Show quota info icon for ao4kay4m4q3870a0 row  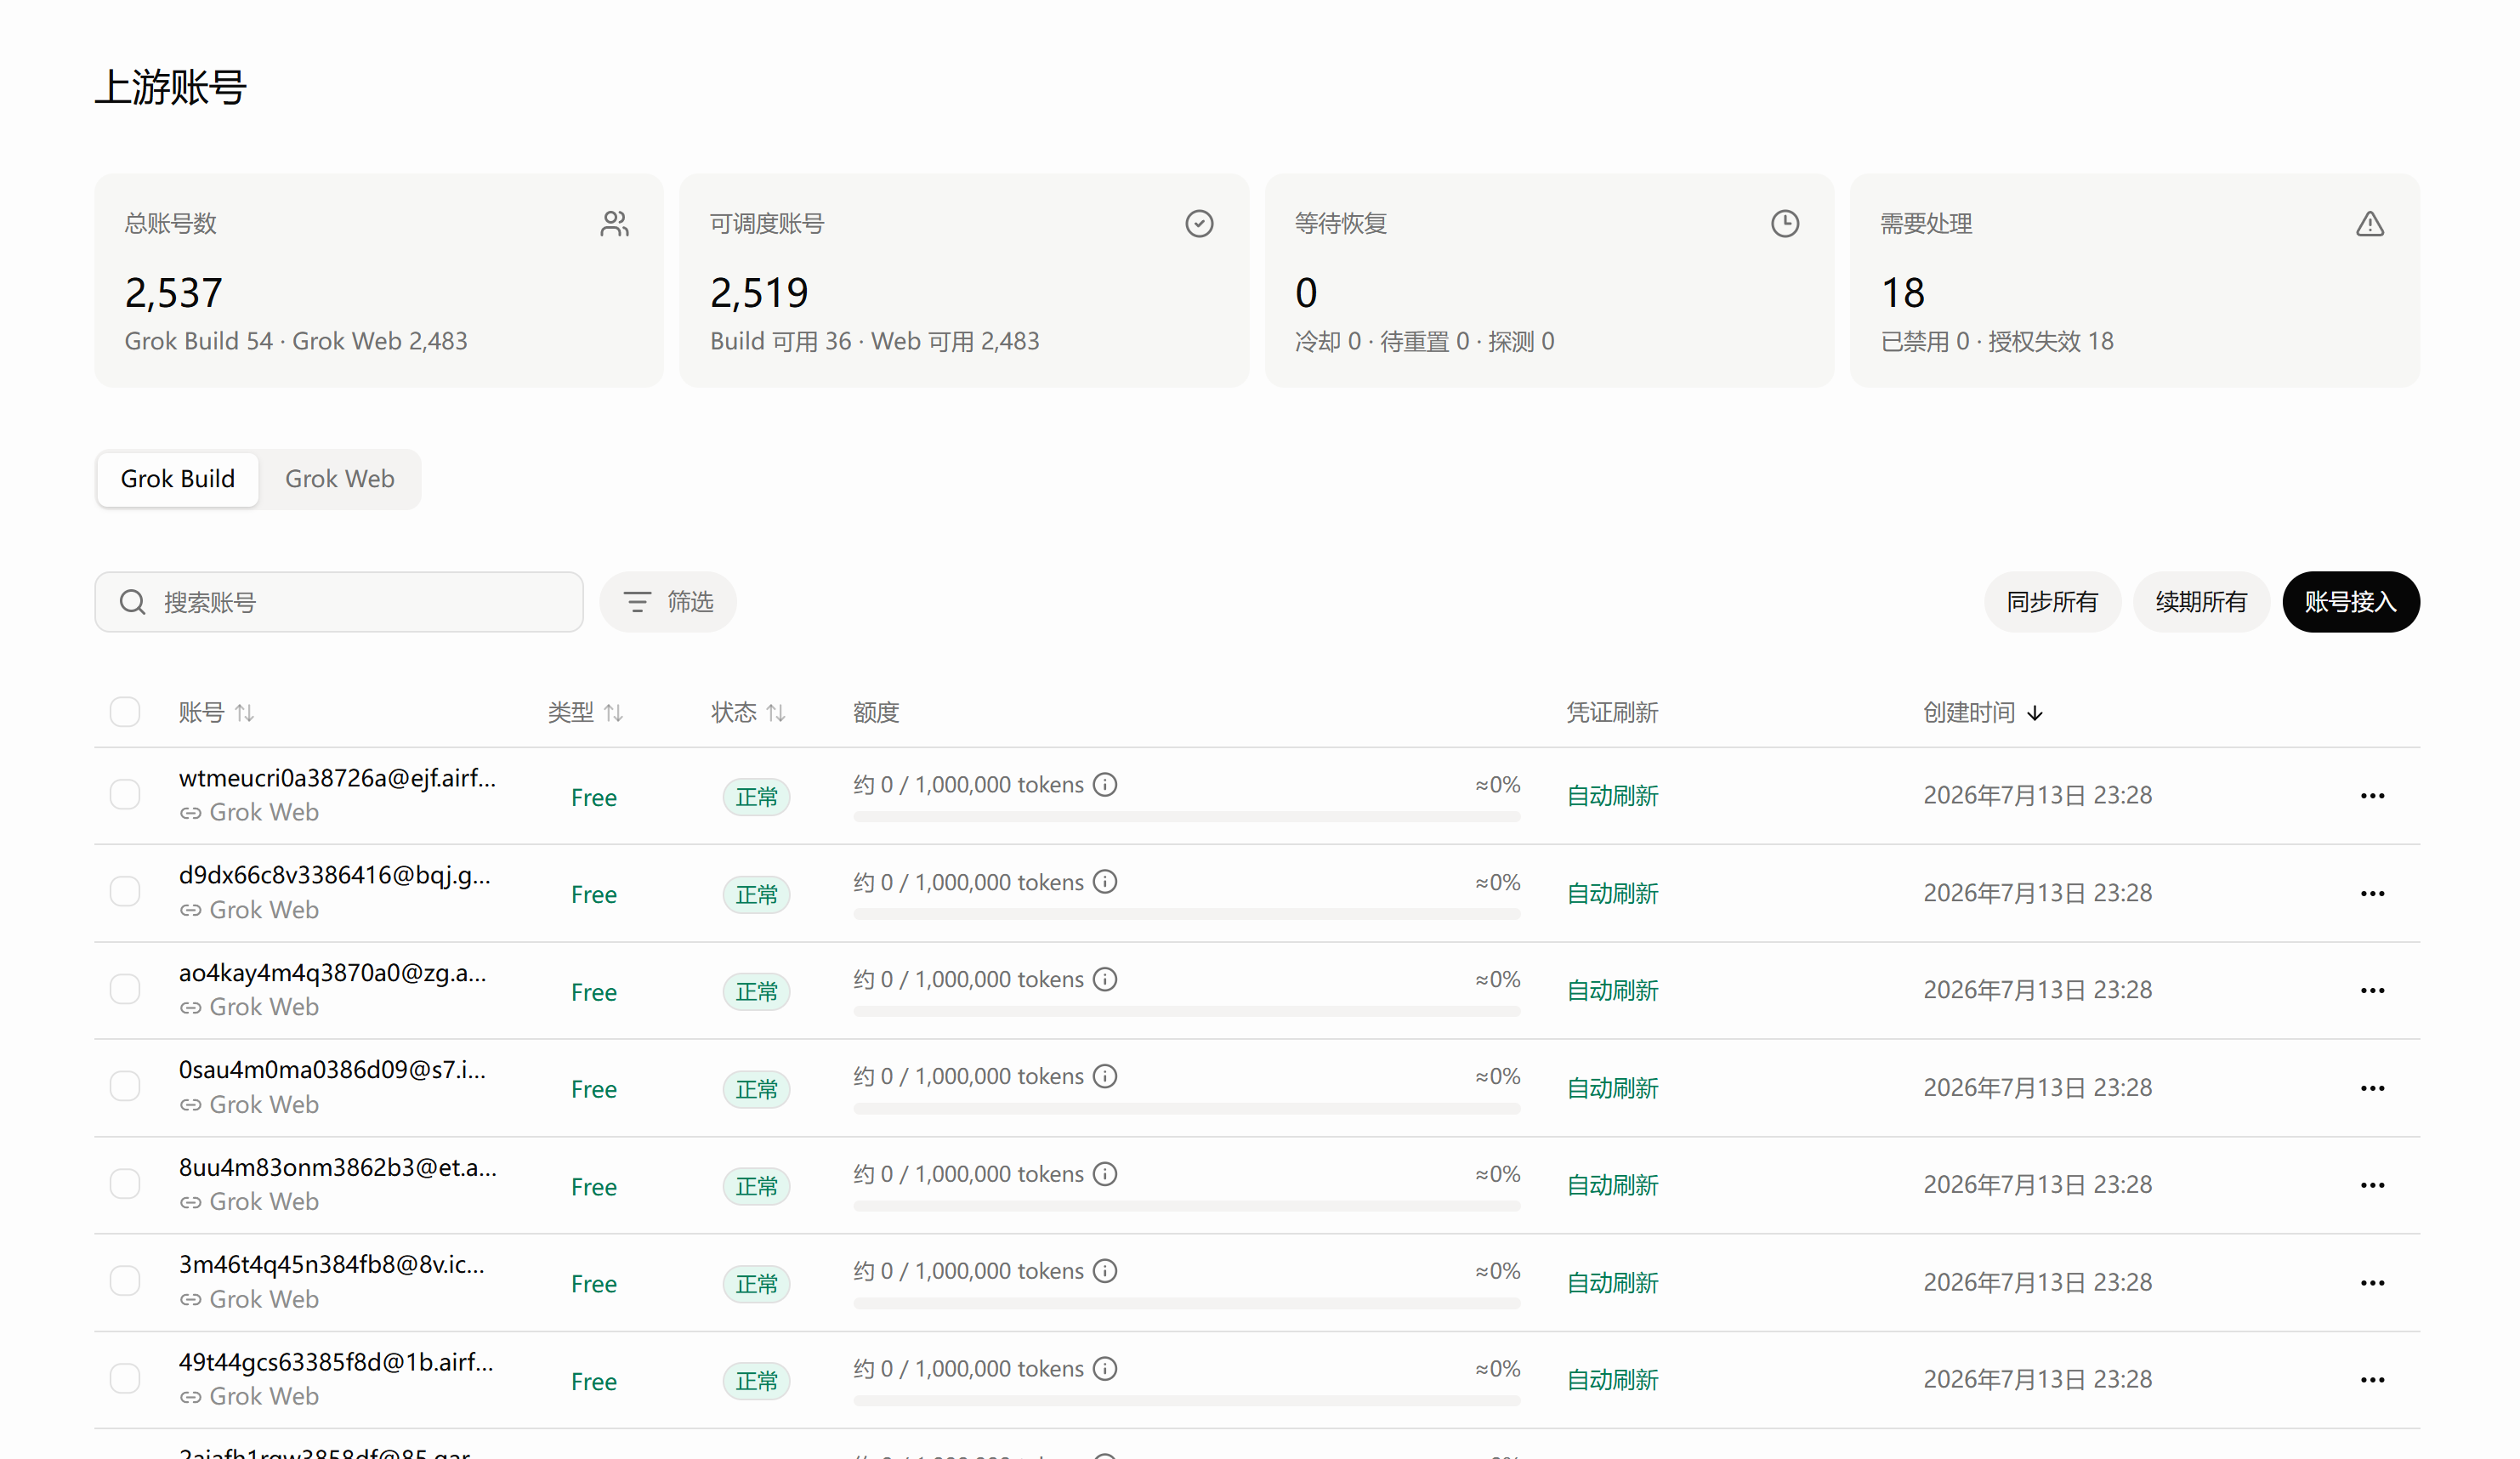(x=1105, y=980)
